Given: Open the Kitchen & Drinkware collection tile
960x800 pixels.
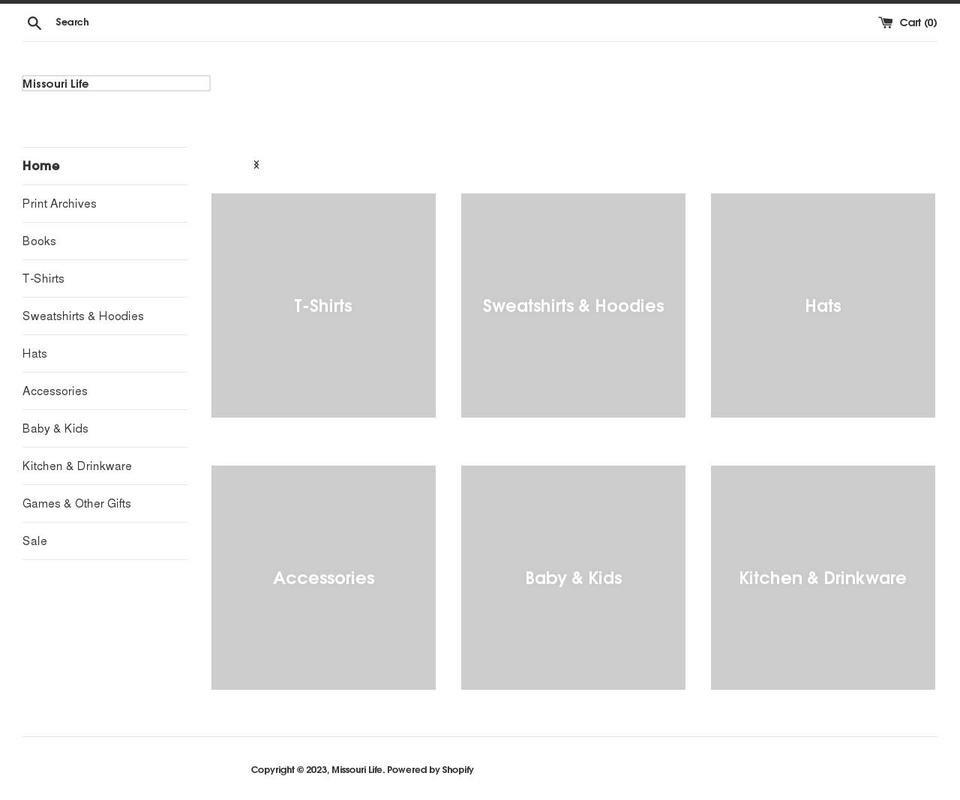Looking at the screenshot, I should point(823,578).
